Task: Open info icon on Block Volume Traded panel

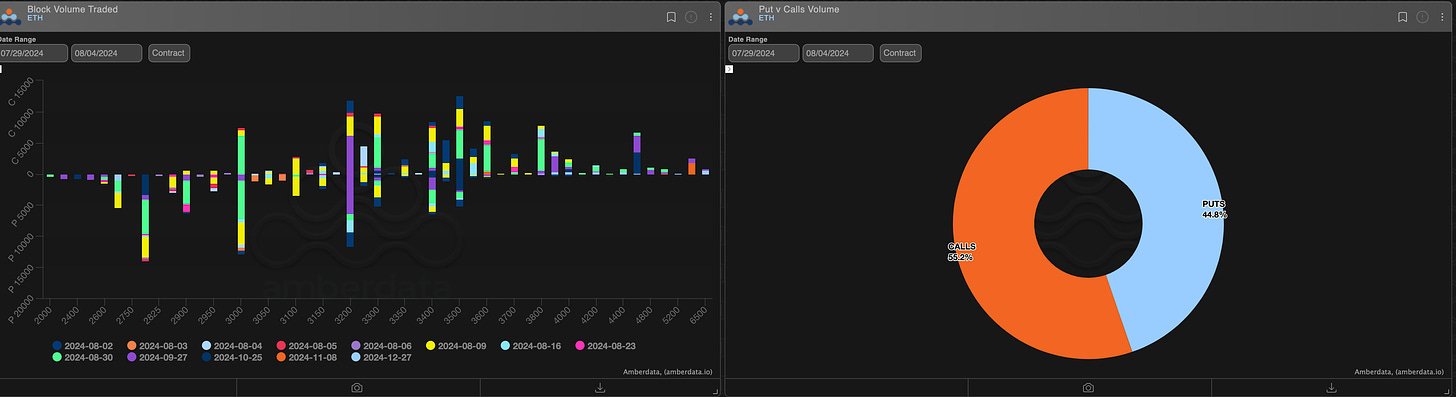Action: [x=691, y=17]
